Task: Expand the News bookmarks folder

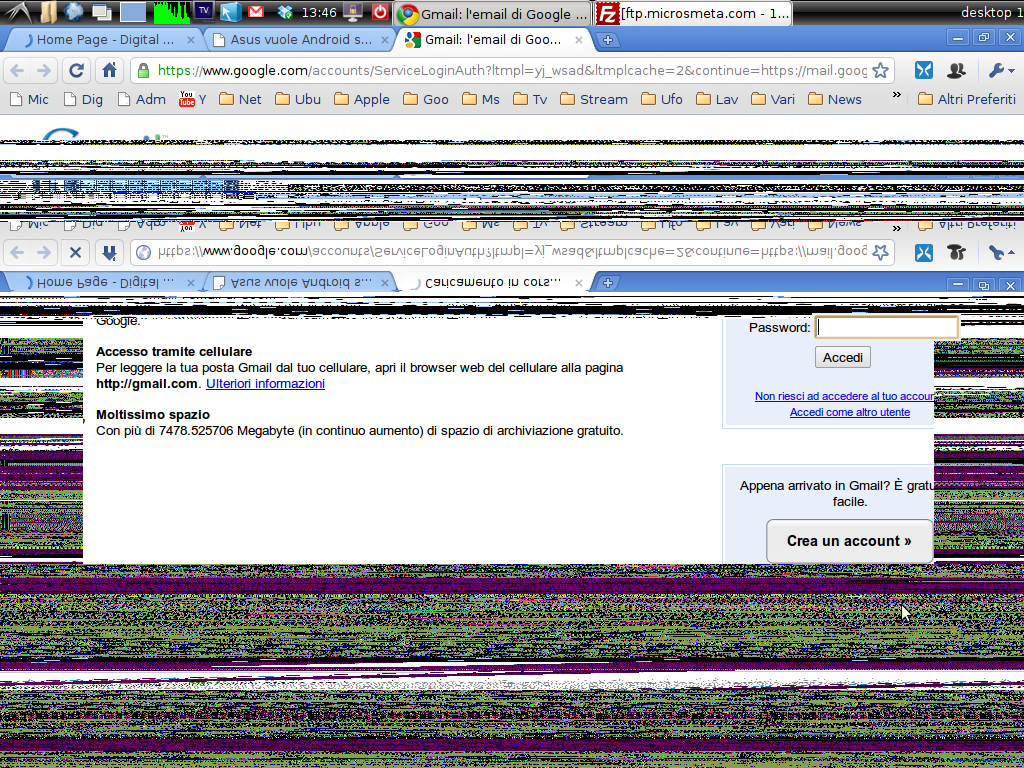Action: [835, 99]
